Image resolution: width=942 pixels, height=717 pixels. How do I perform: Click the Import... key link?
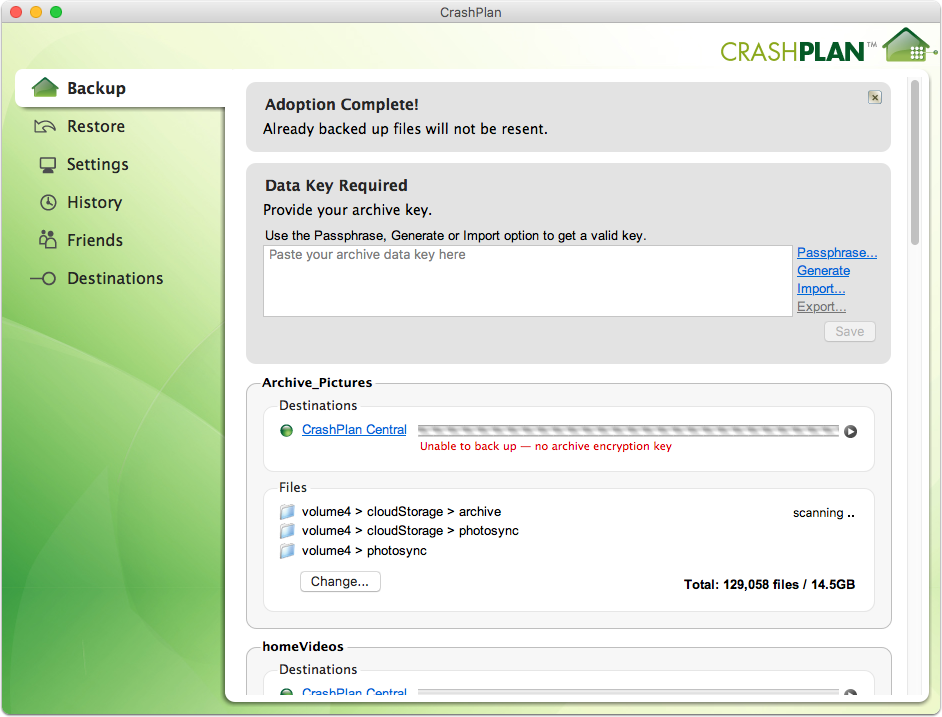(821, 288)
